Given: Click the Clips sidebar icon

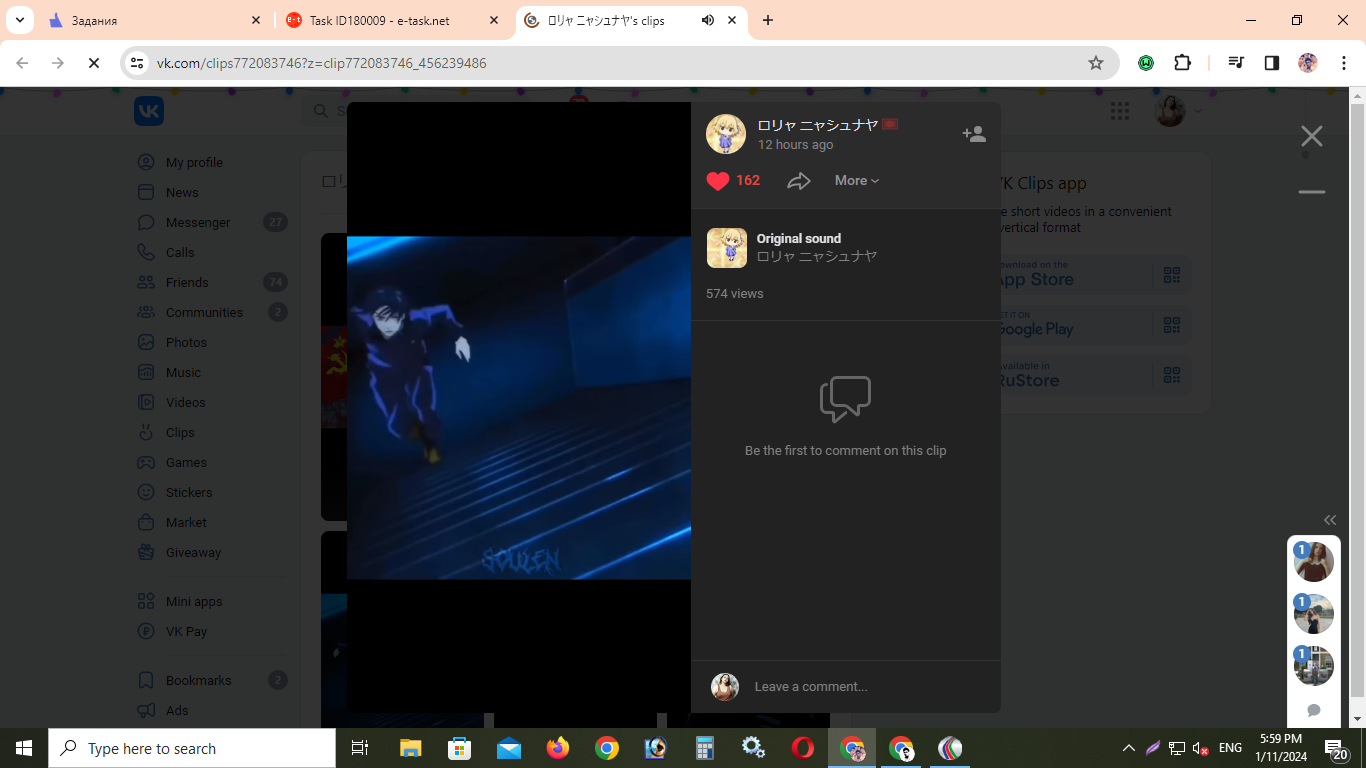Looking at the screenshot, I should (146, 432).
